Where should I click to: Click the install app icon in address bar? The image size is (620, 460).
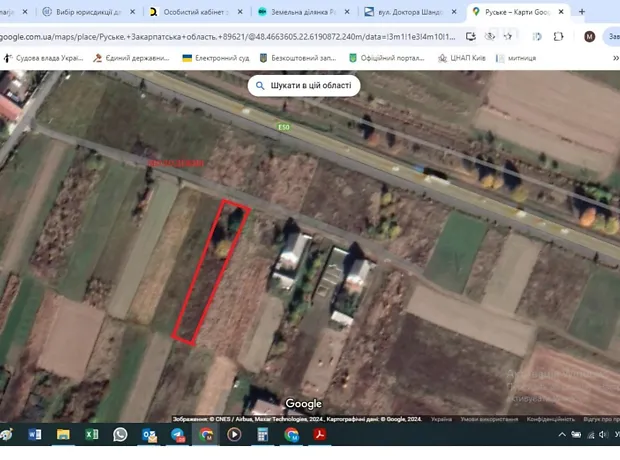(x=471, y=36)
